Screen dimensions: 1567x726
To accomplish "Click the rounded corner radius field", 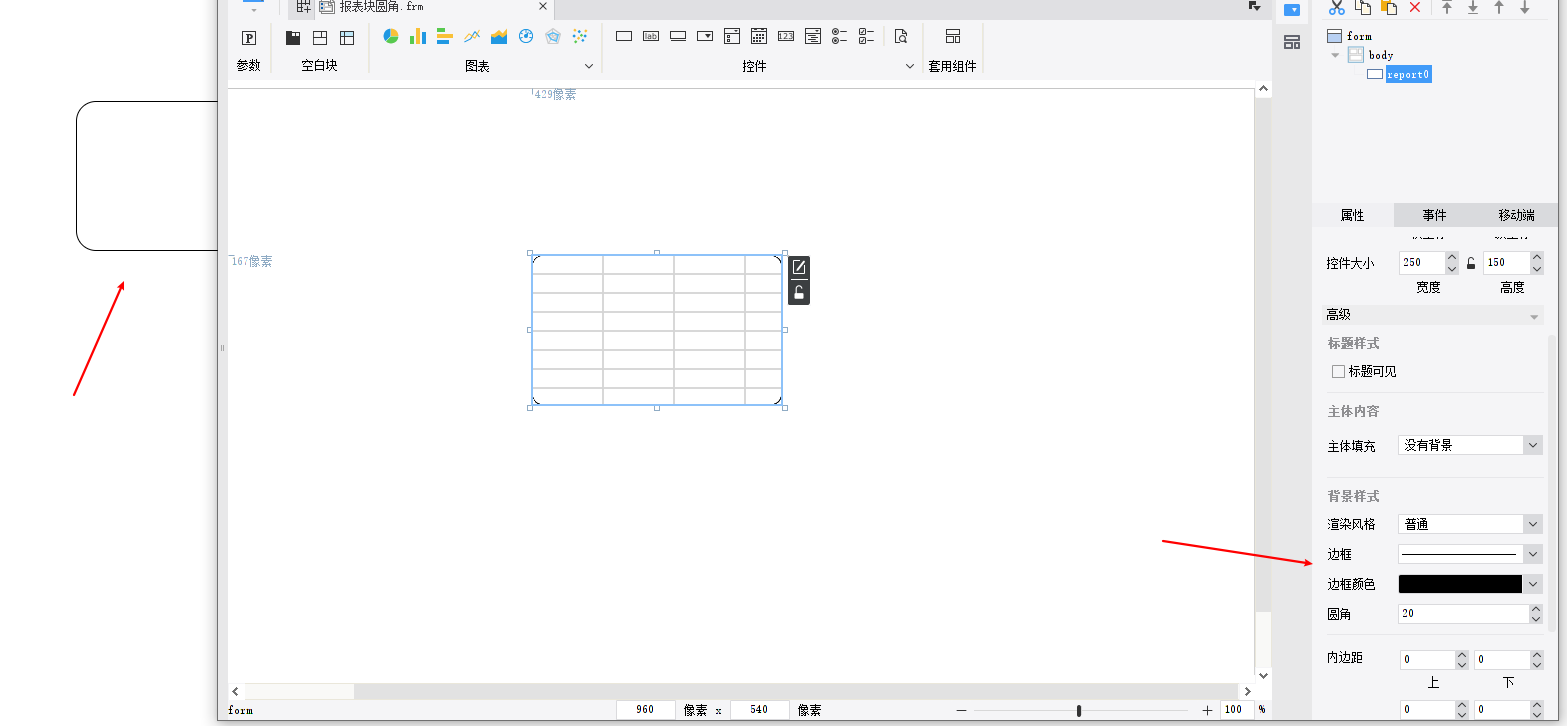I will pyautogui.click(x=1463, y=614).
